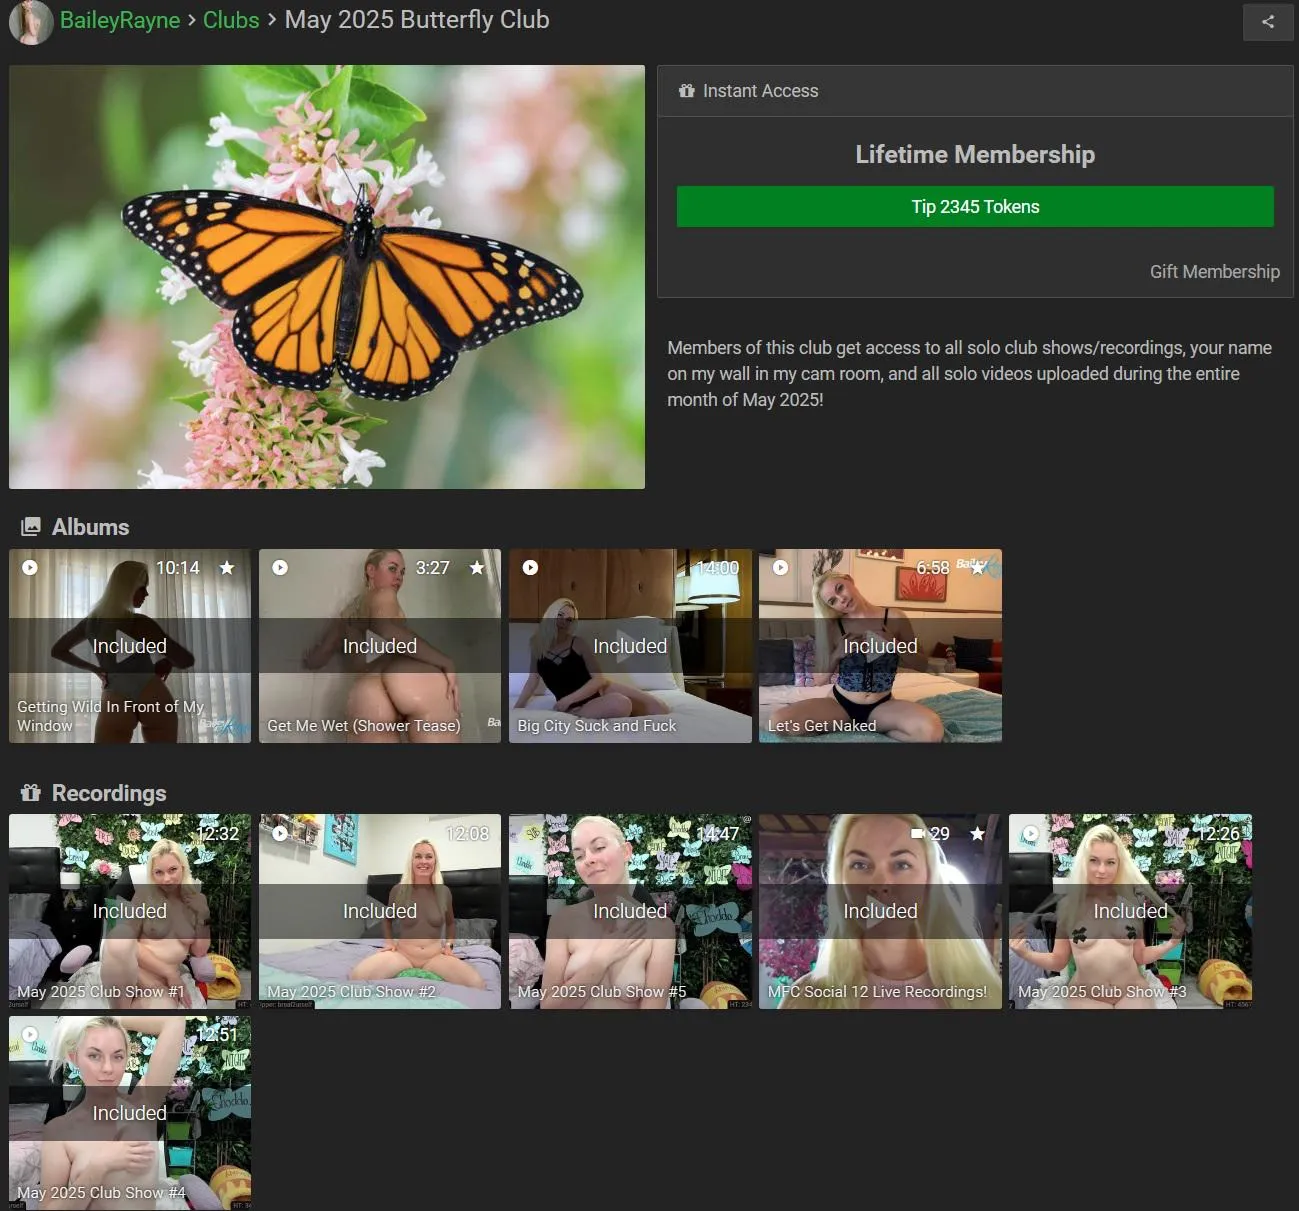Navigate to Clubs in the breadcrumb

tap(231, 20)
